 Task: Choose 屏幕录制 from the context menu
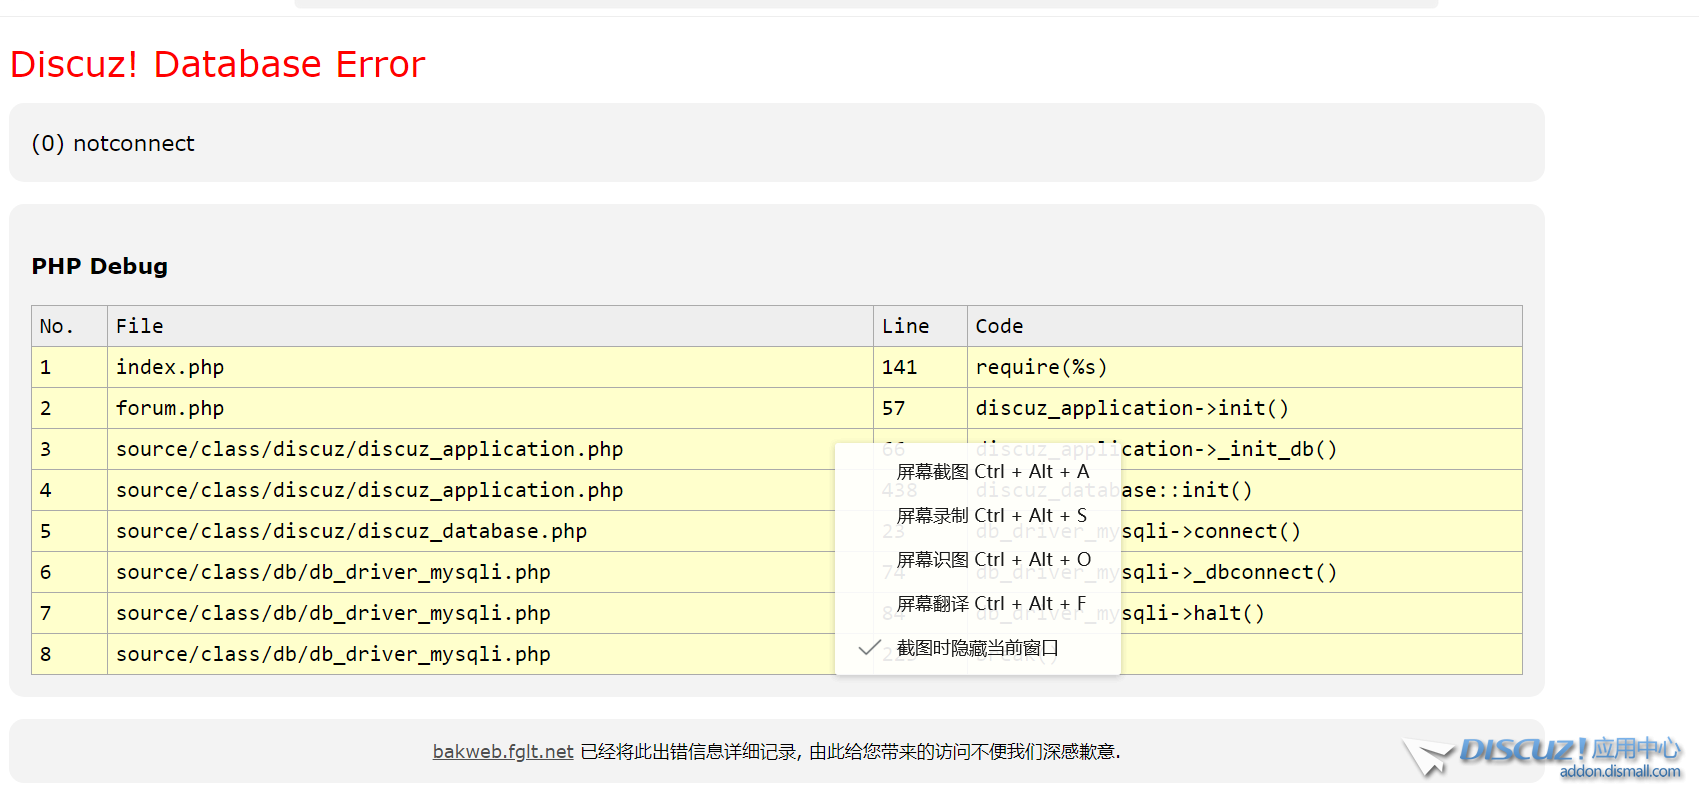[x=991, y=516]
